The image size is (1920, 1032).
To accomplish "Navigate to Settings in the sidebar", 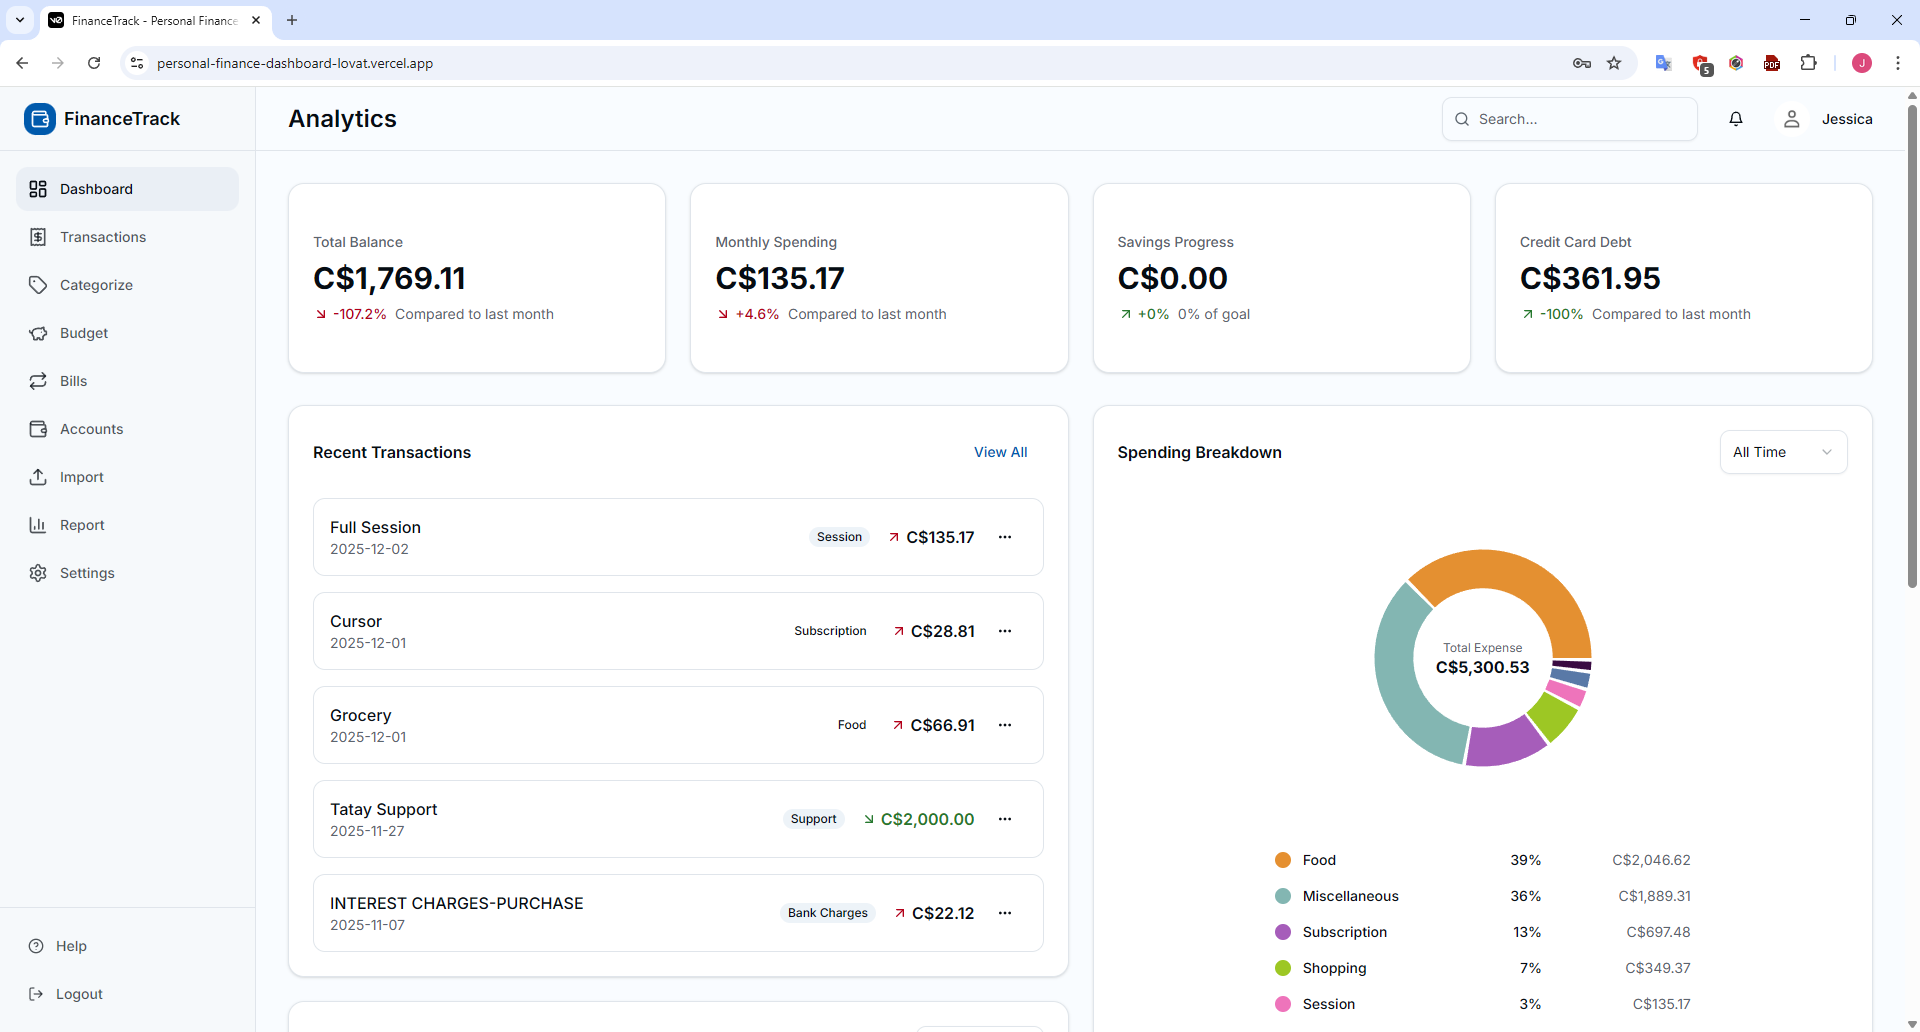I will pyautogui.click(x=87, y=573).
